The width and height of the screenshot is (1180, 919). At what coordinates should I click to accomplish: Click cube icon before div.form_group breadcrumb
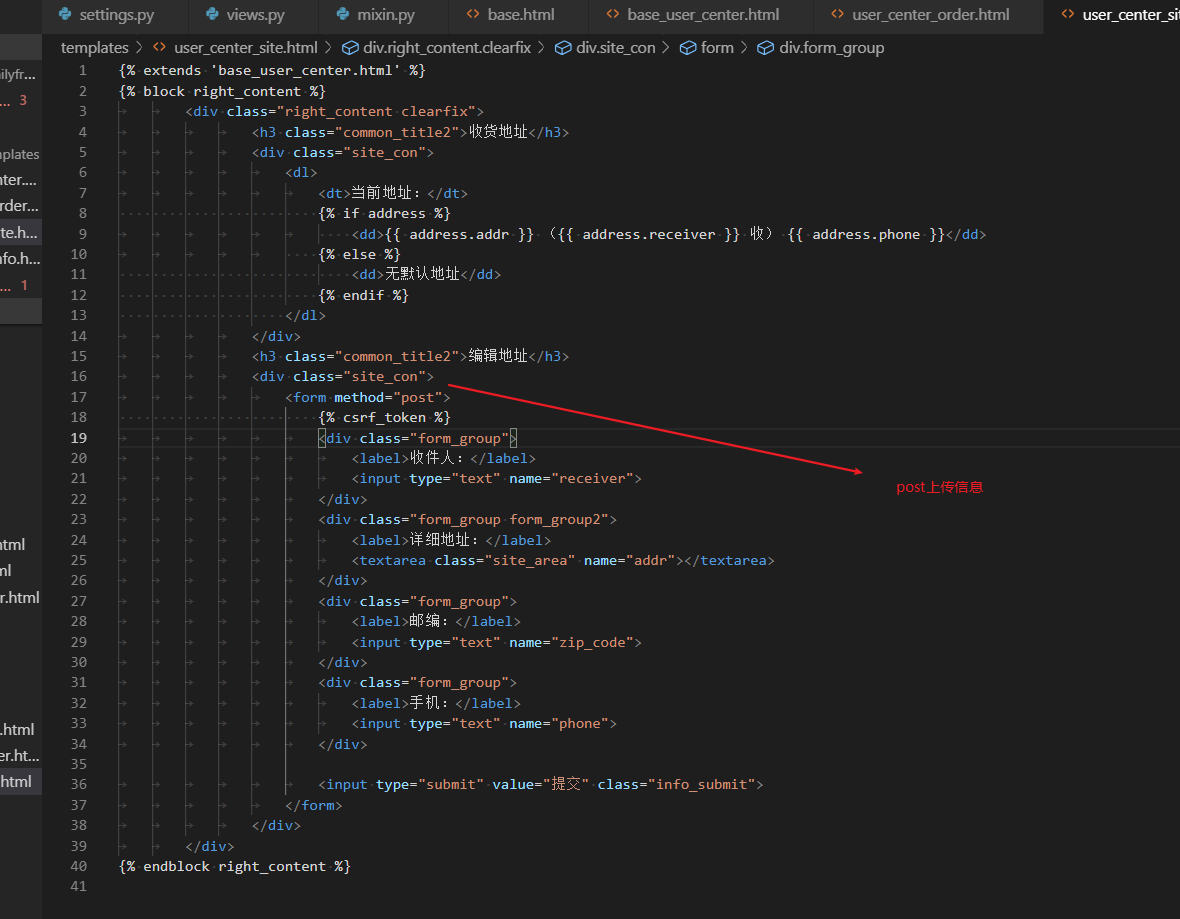click(765, 47)
